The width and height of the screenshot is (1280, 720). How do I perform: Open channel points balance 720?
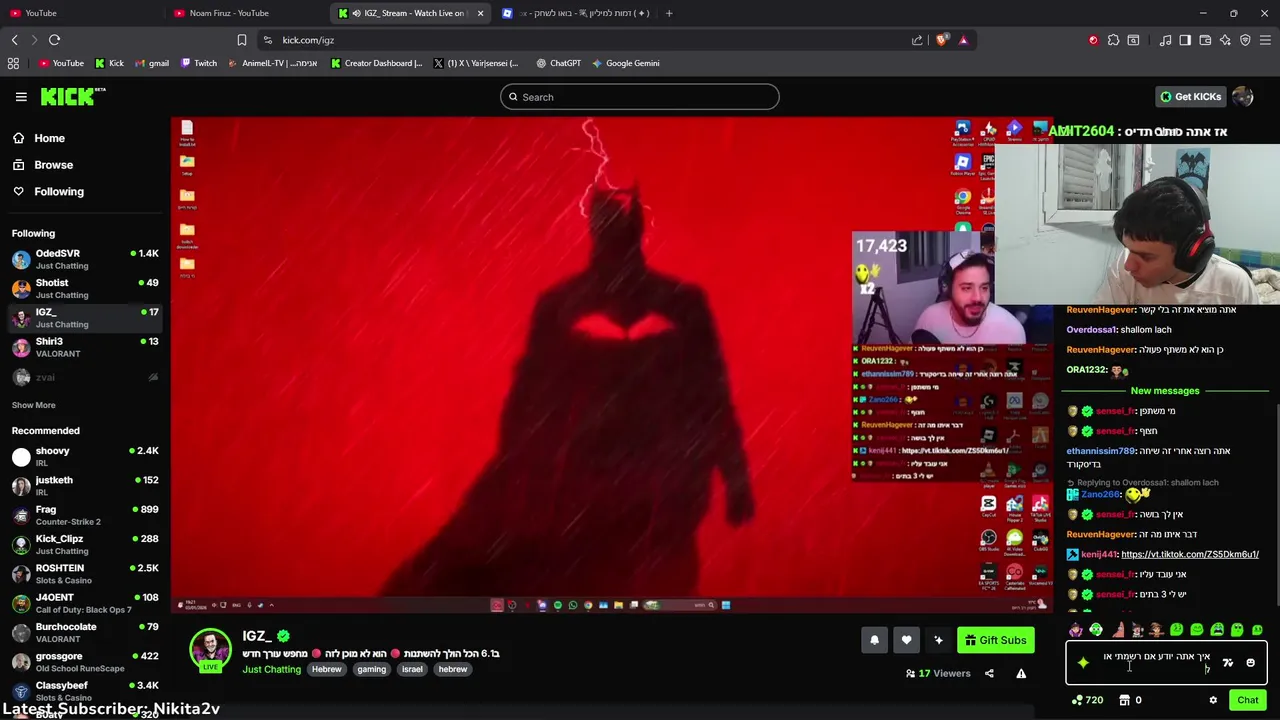point(1087,700)
